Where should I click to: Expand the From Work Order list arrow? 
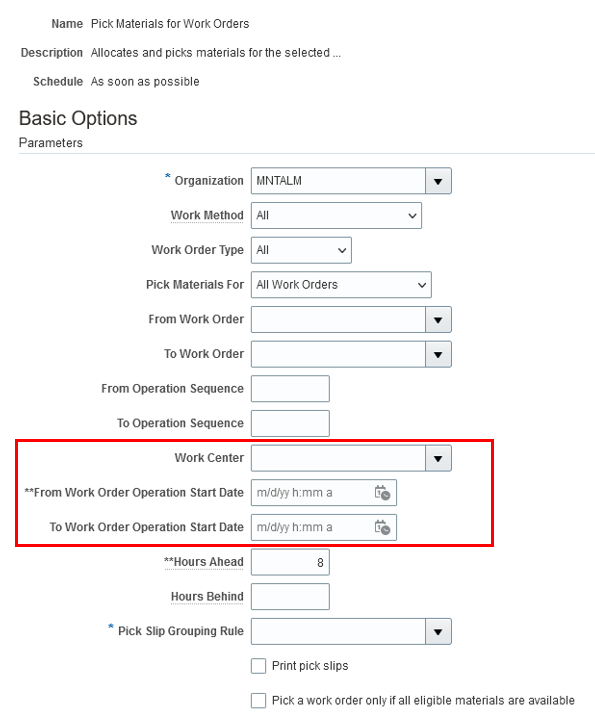point(438,320)
